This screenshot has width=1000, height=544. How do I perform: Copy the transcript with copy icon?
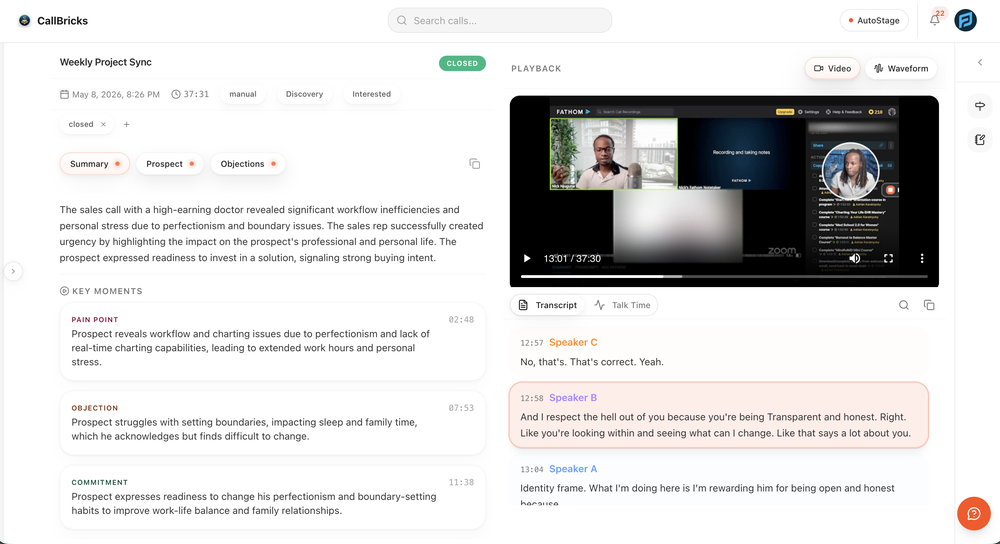(929, 305)
